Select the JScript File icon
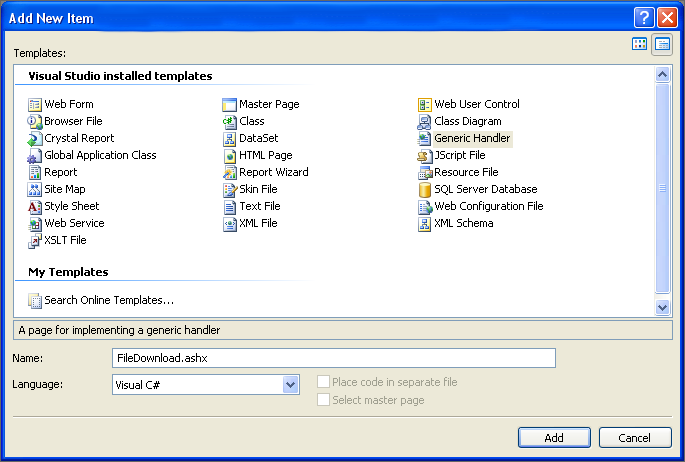 coord(424,155)
